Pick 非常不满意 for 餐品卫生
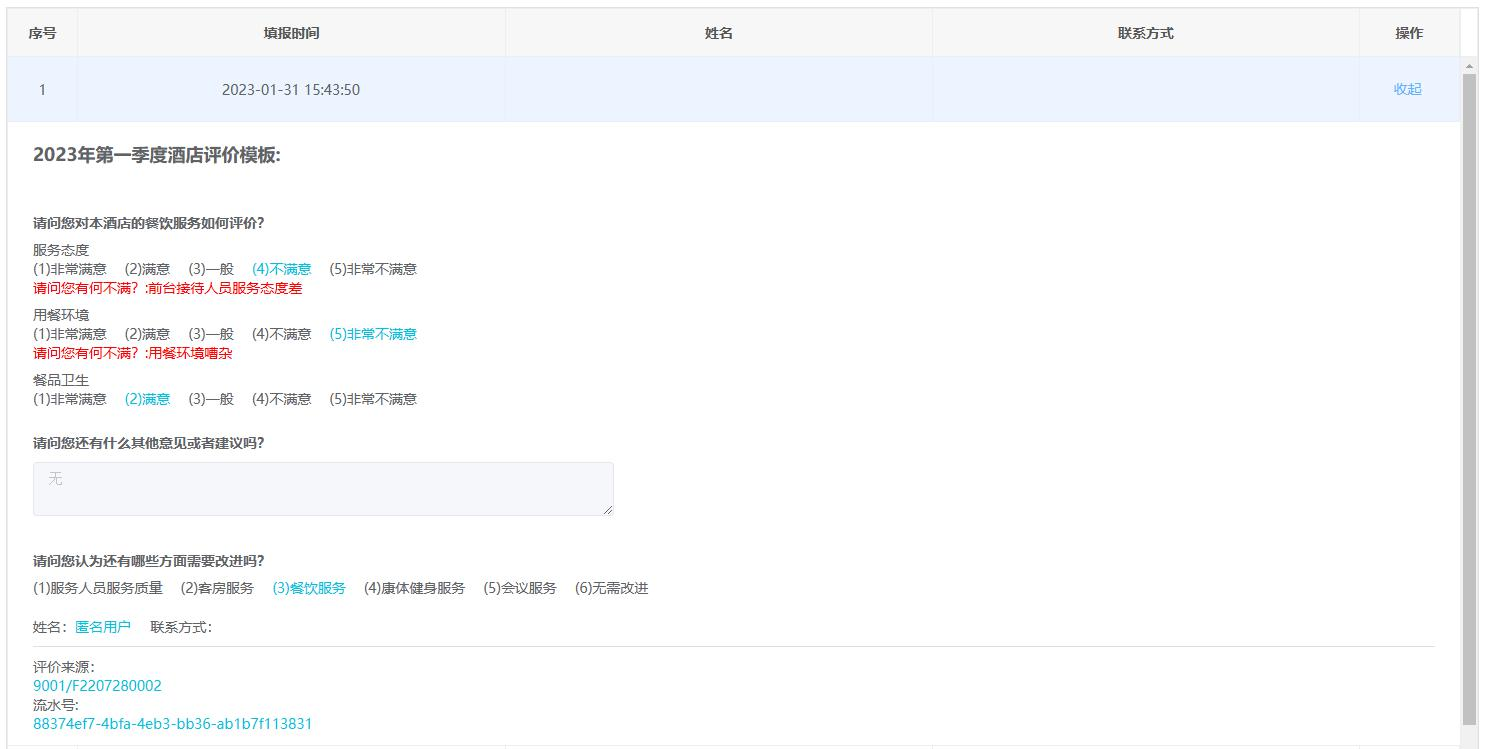 tap(373, 399)
